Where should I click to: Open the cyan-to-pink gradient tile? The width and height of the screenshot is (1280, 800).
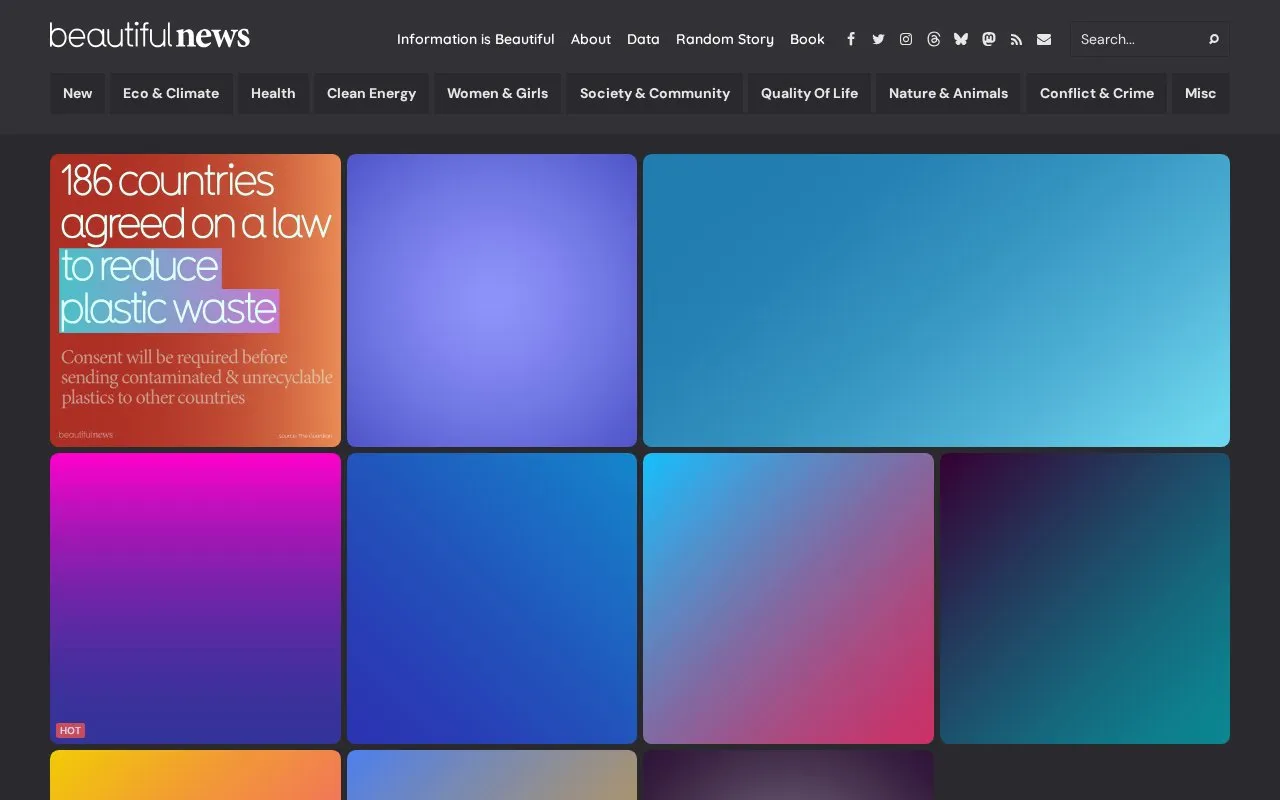788,598
